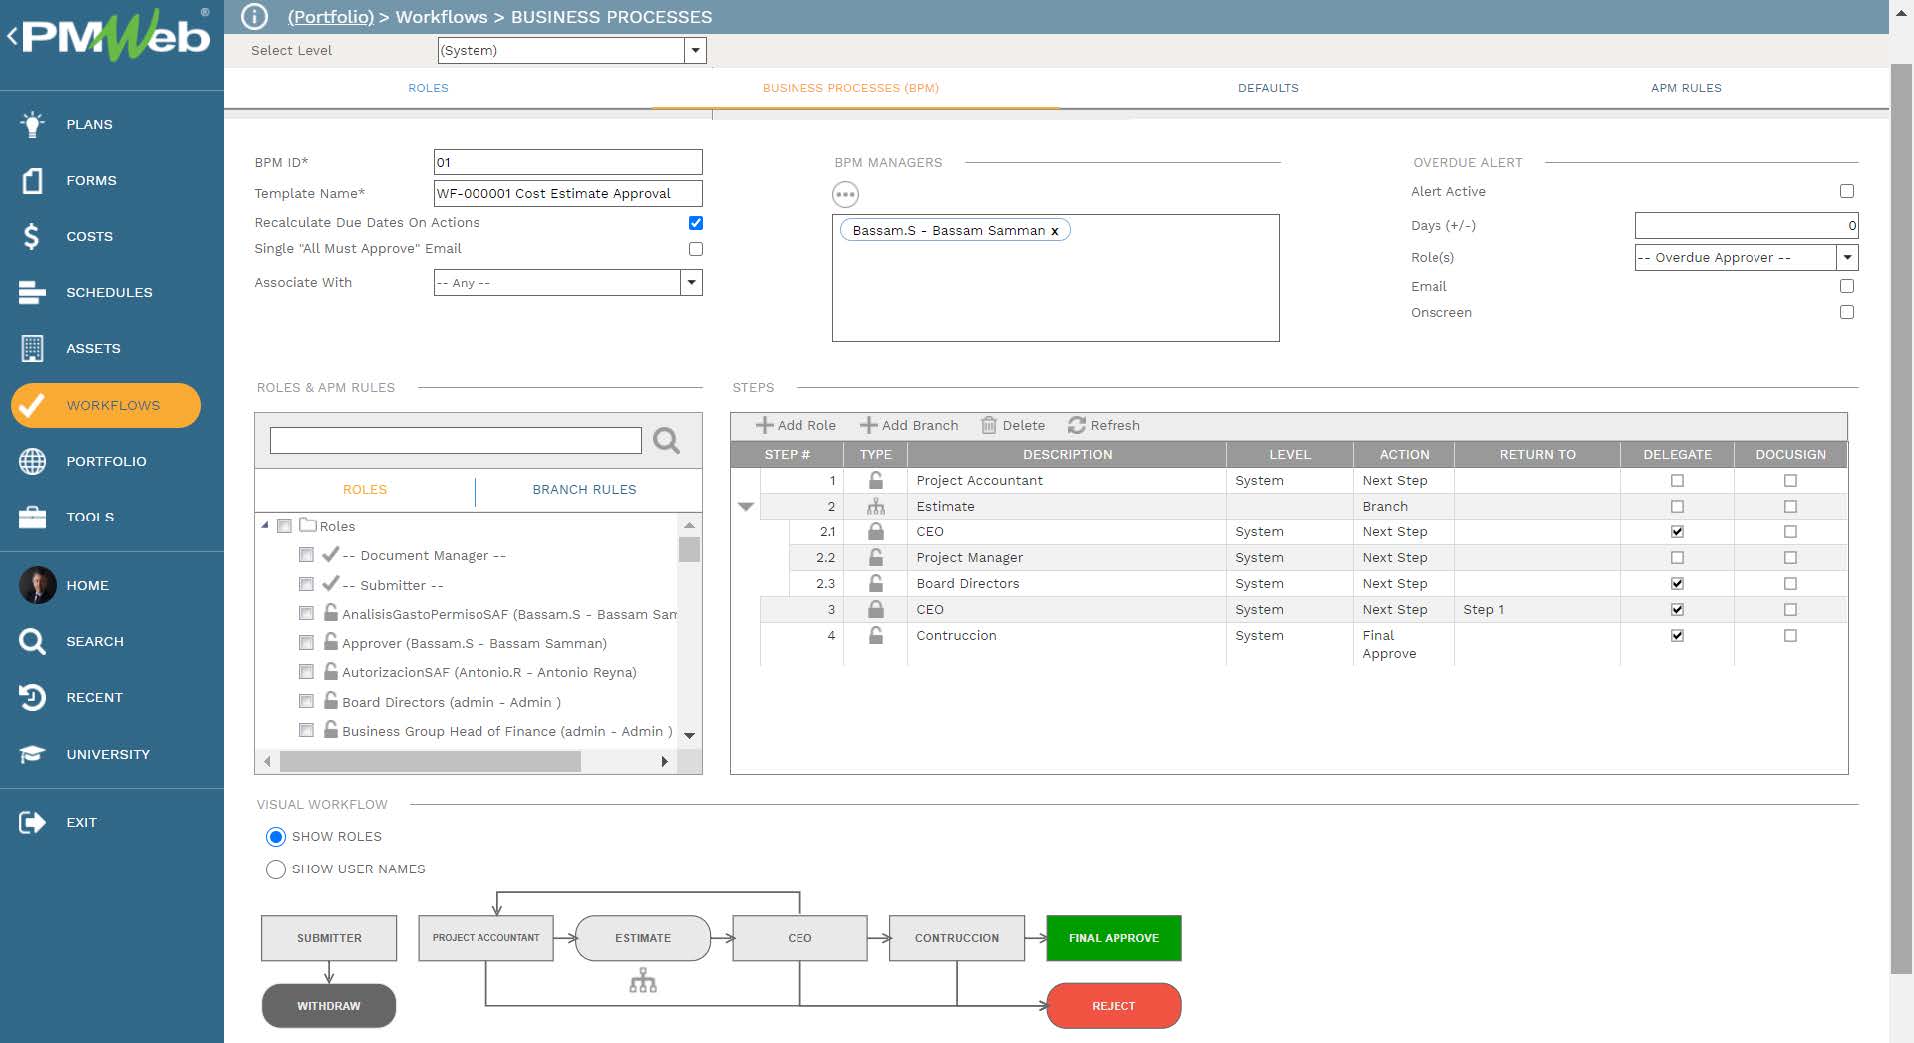Open the BPM Managers ellipsis picker icon
The height and width of the screenshot is (1043, 1914).
pos(846,194)
